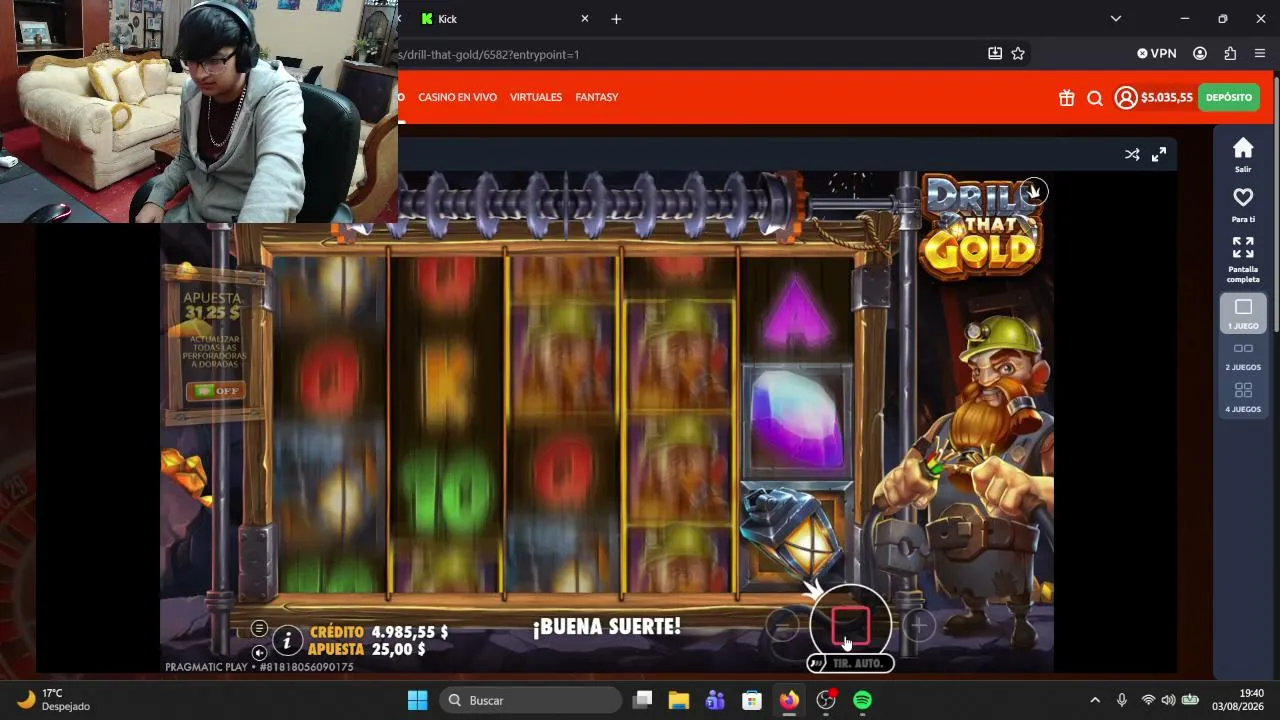Open File Explorer from the taskbar
Image resolution: width=1280 pixels, height=720 pixels.
(679, 700)
